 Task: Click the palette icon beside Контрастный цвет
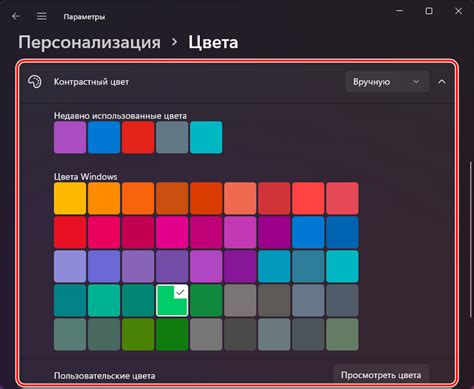tap(35, 82)
